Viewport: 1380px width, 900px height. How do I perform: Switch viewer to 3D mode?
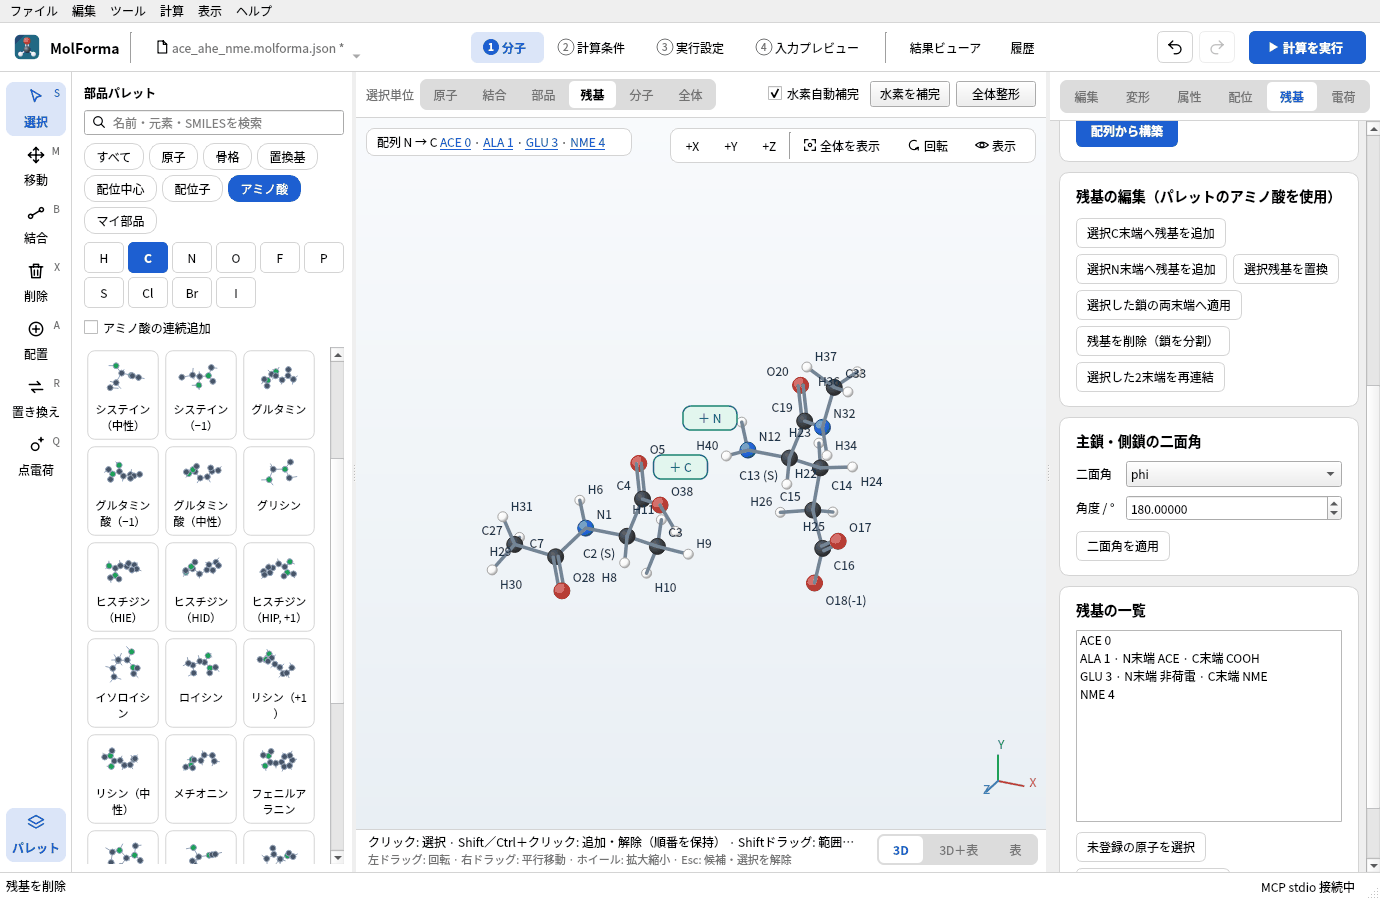click(x=901, y=850)
